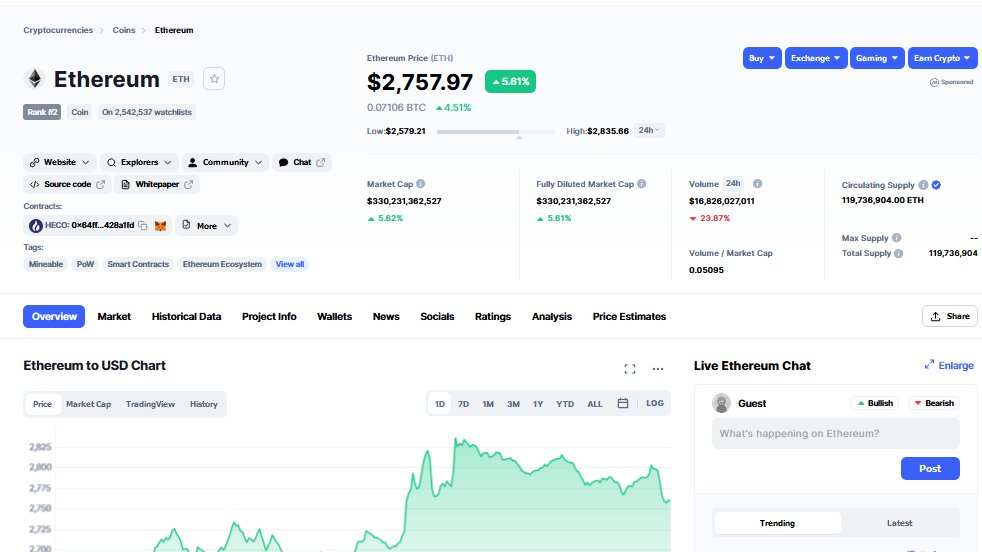Screen dimensions: 982x552
Task: Click the Volume info icon
Action: coord(757,184)
